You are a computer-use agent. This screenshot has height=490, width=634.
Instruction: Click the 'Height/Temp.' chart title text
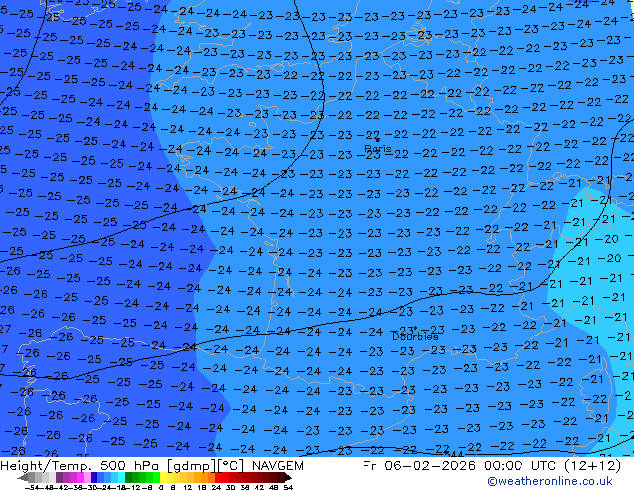[48, 466]
